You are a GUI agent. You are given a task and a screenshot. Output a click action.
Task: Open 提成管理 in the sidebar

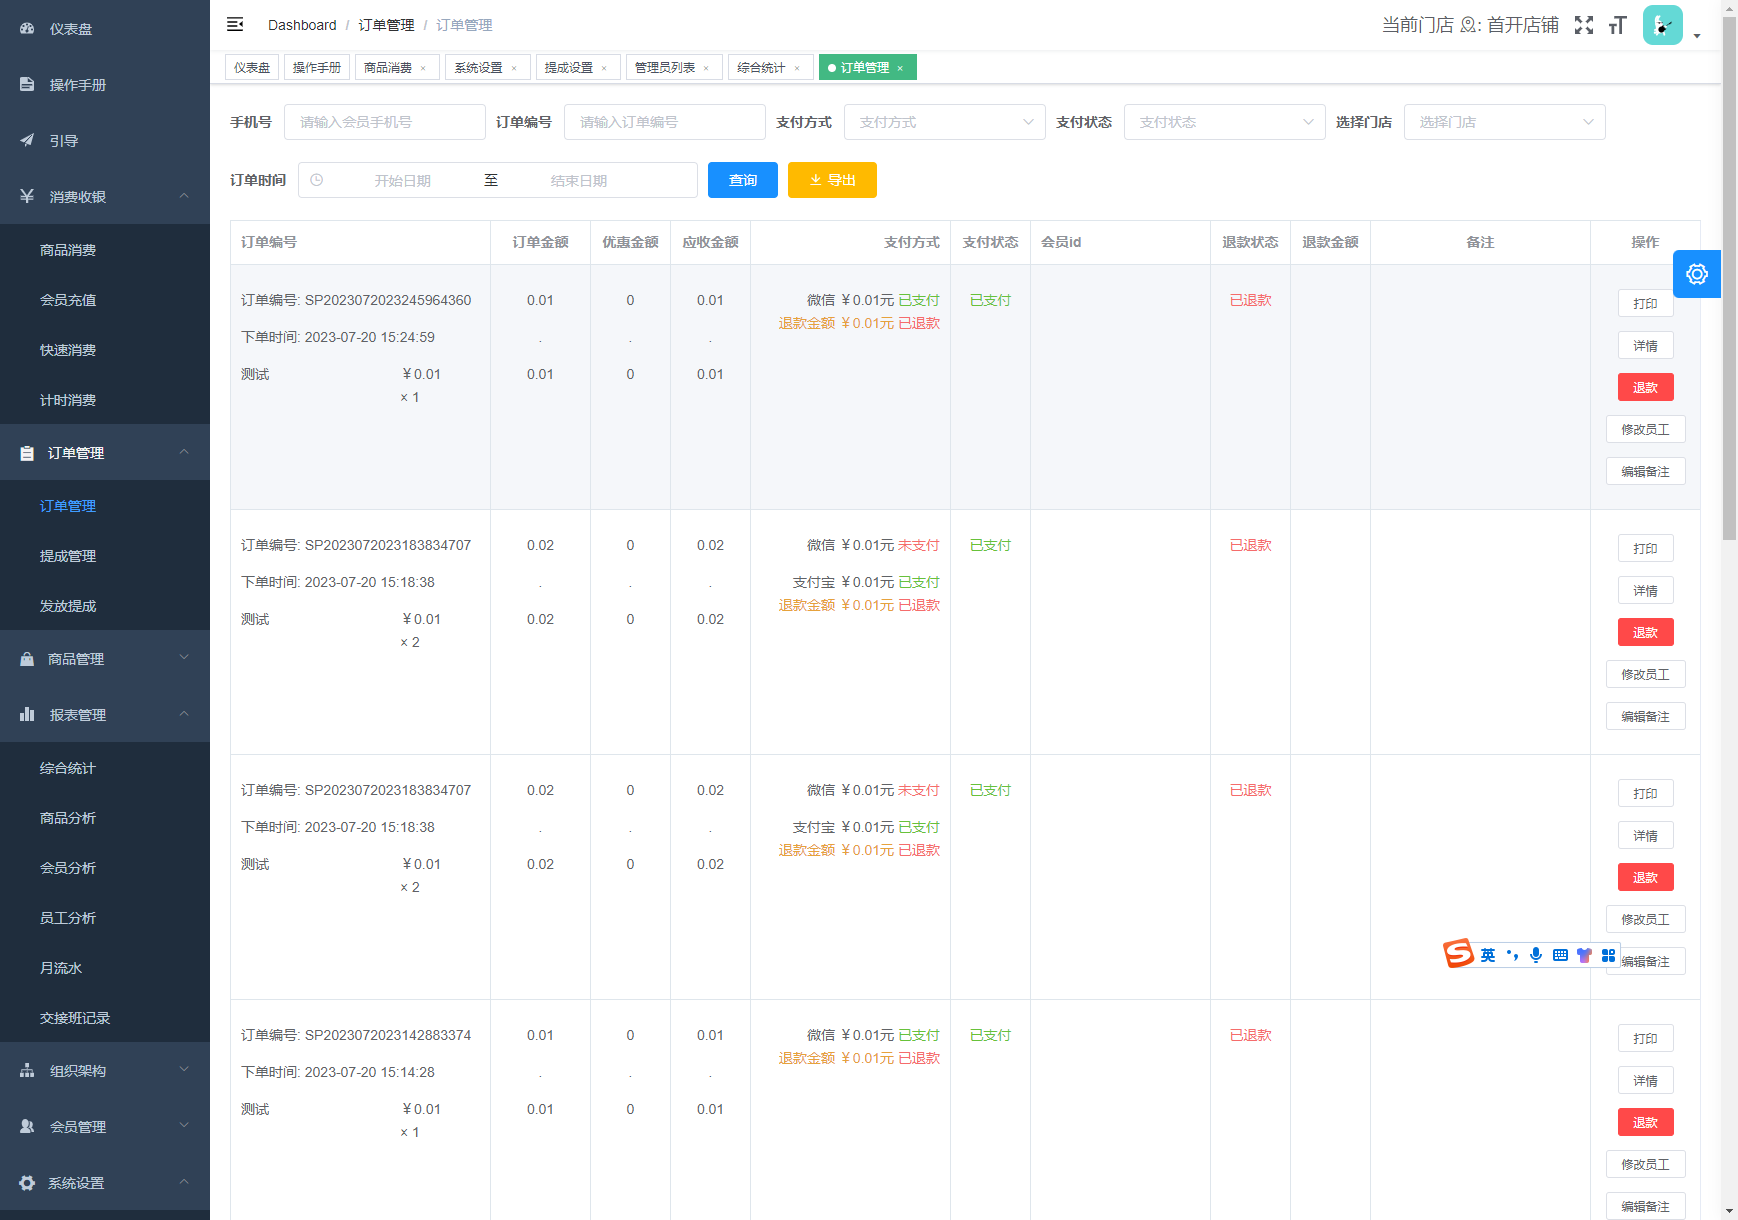point(68,556)
